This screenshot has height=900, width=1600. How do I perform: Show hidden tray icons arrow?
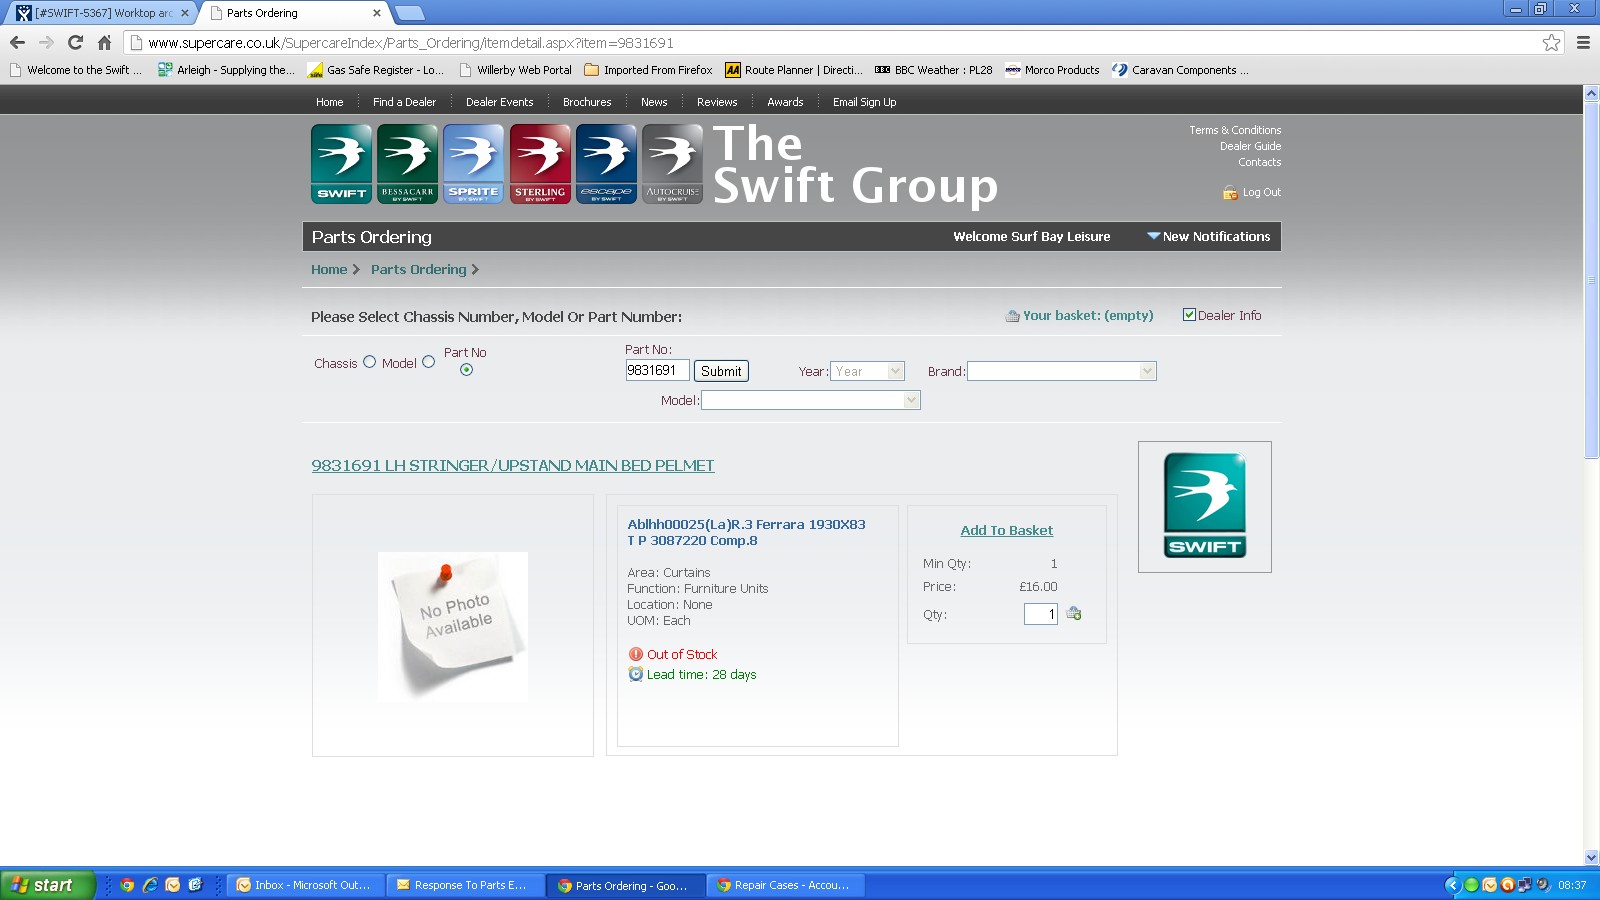(1453, 885)
